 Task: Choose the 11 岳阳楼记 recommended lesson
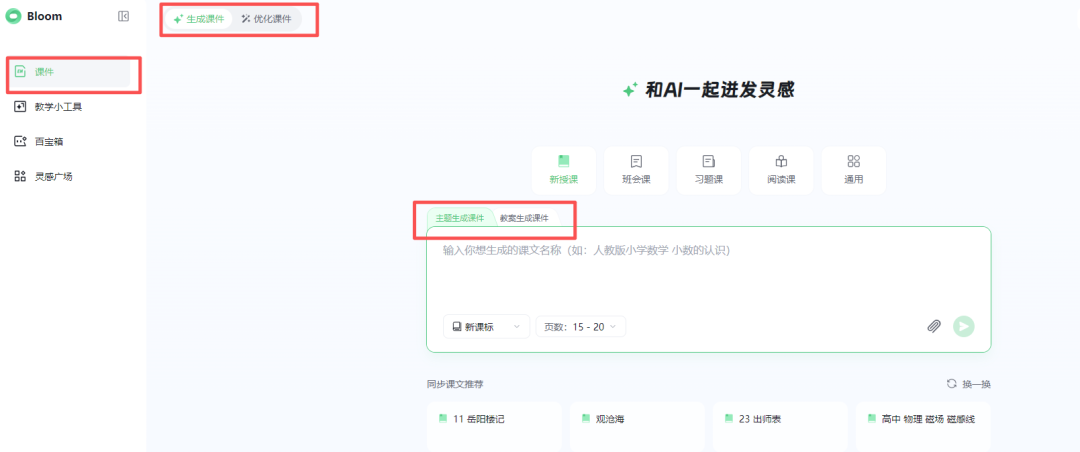pyautogui.click(x=494, y=426)
